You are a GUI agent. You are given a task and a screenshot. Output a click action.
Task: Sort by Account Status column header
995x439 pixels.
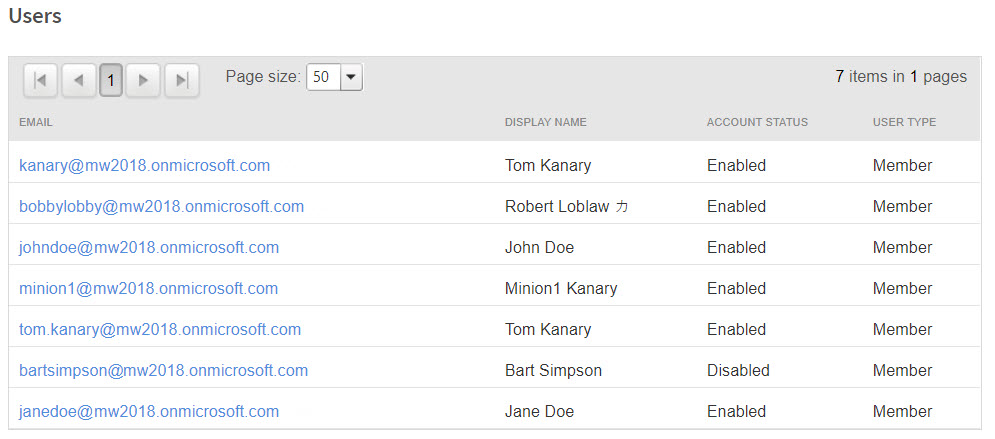click(757, 122)
